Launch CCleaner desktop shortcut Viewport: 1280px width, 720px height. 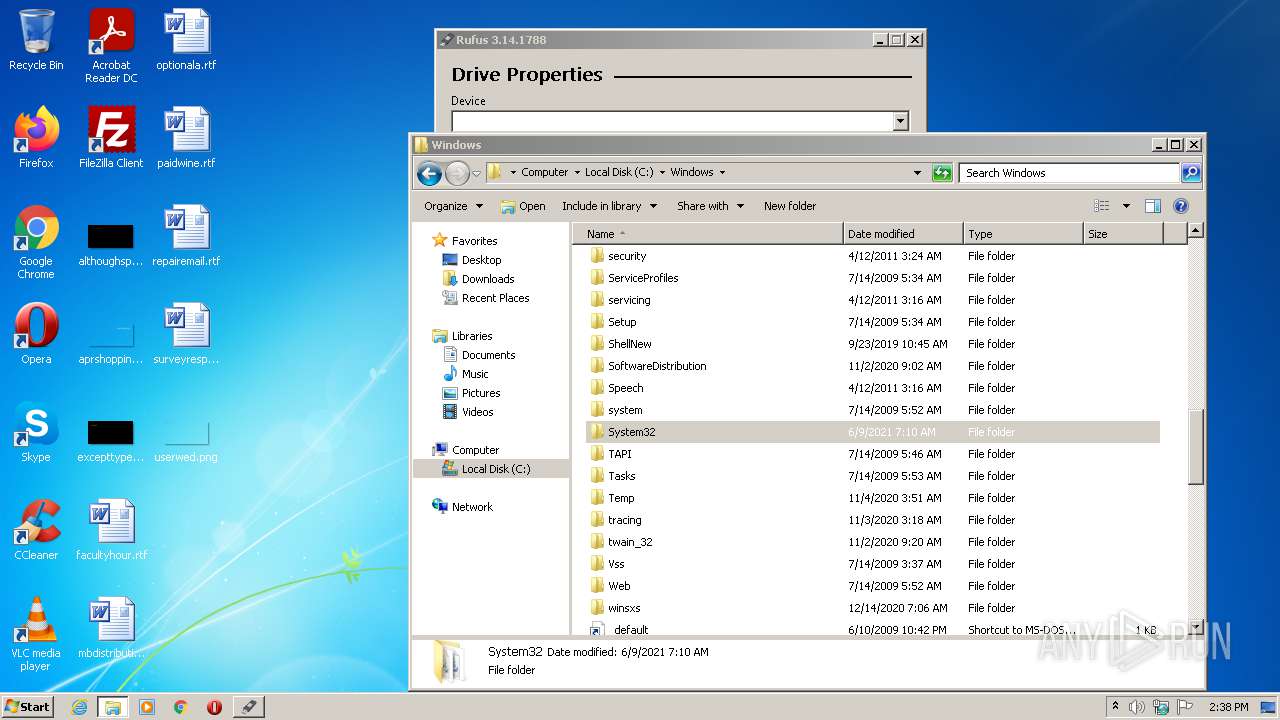(x=36, y=530)
